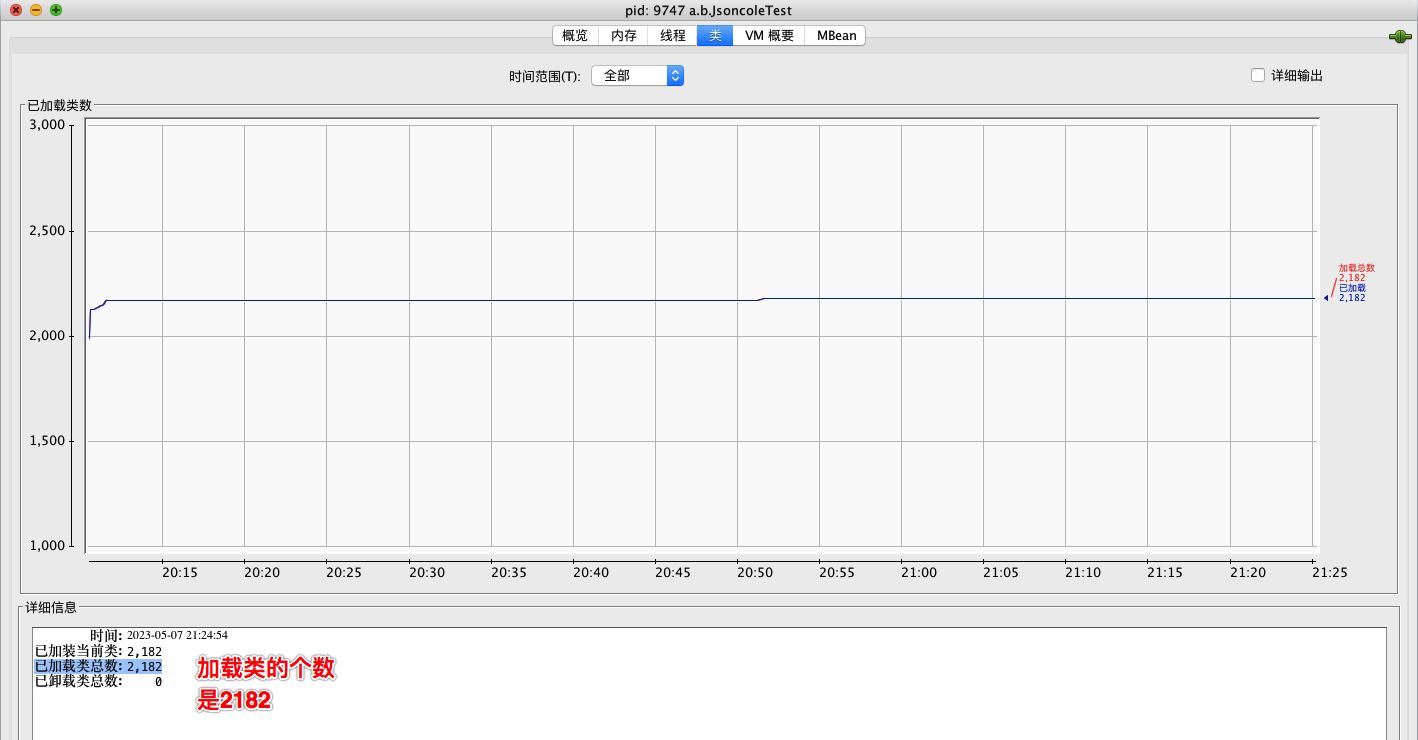Click the 详细信息 panel title
Image resolution: width=1418 pixels, height=740 pixels.
[51, 607]
